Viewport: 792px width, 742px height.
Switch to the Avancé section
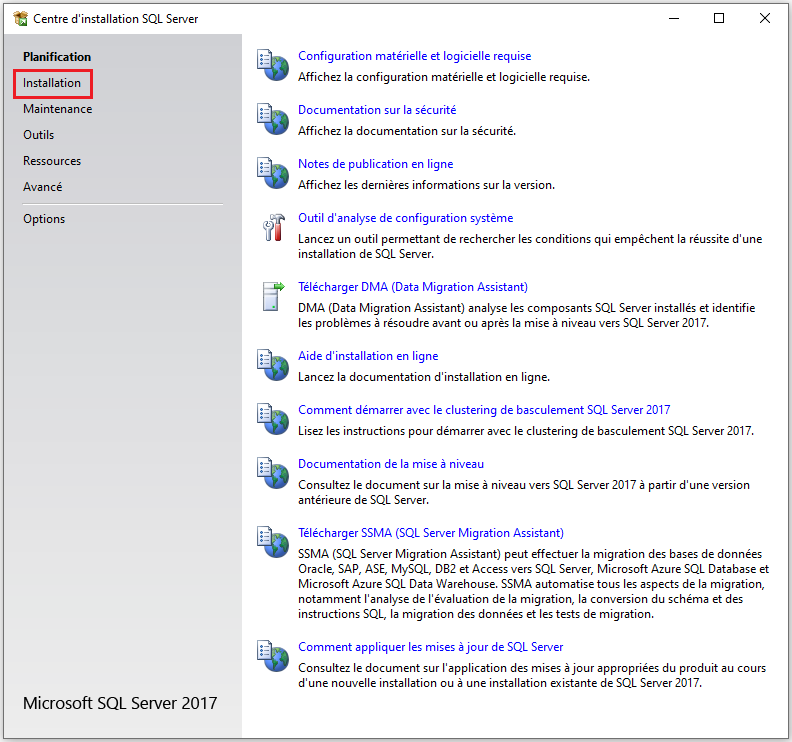[42, 187]
